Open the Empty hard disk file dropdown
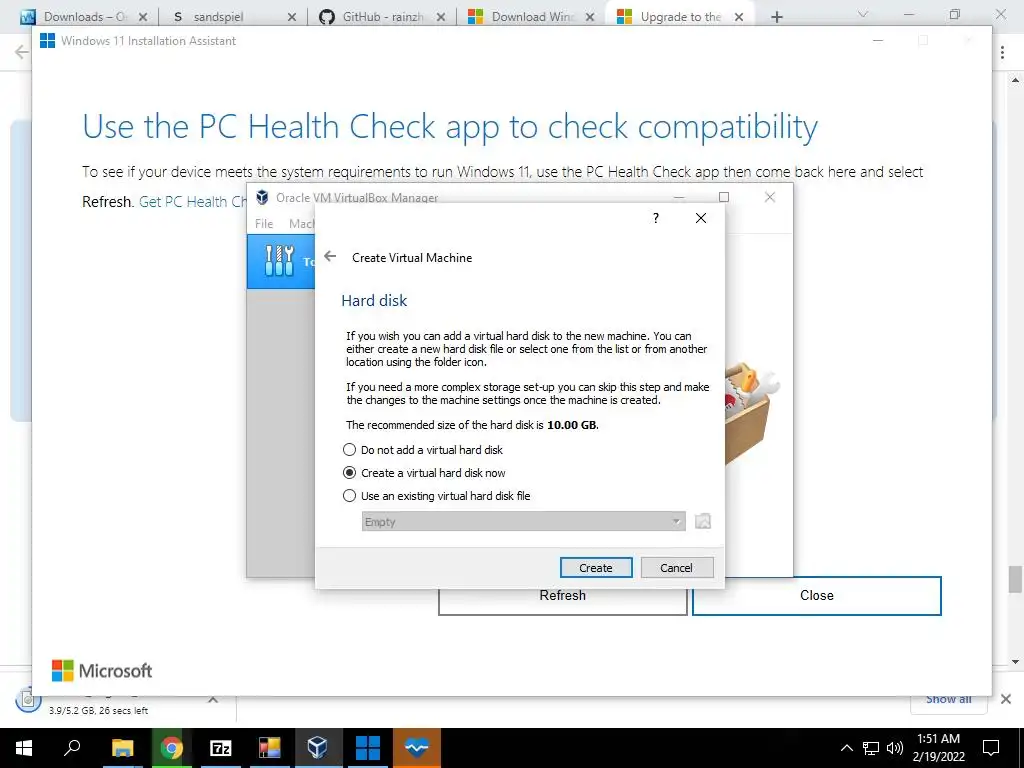 [x=523, y=521]
